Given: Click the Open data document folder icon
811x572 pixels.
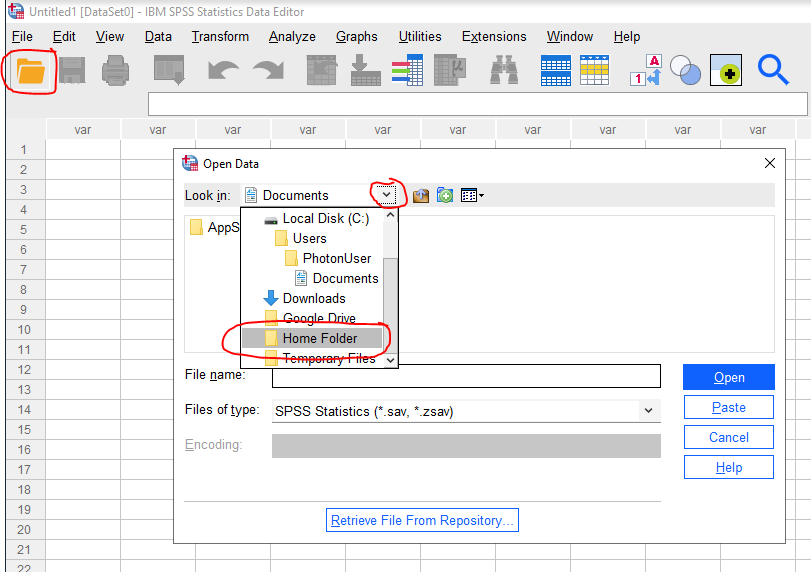Looking at the screenshot, I should point(31,71).
